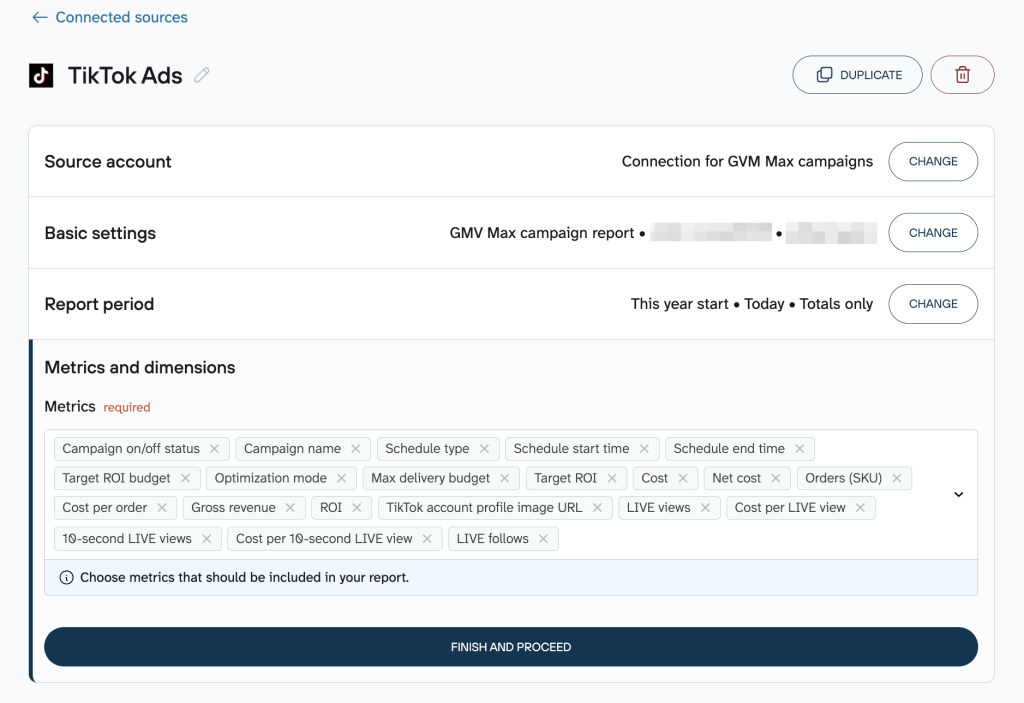Remove the Cost metric tag

pyautogui.click(x=682, y=478)
